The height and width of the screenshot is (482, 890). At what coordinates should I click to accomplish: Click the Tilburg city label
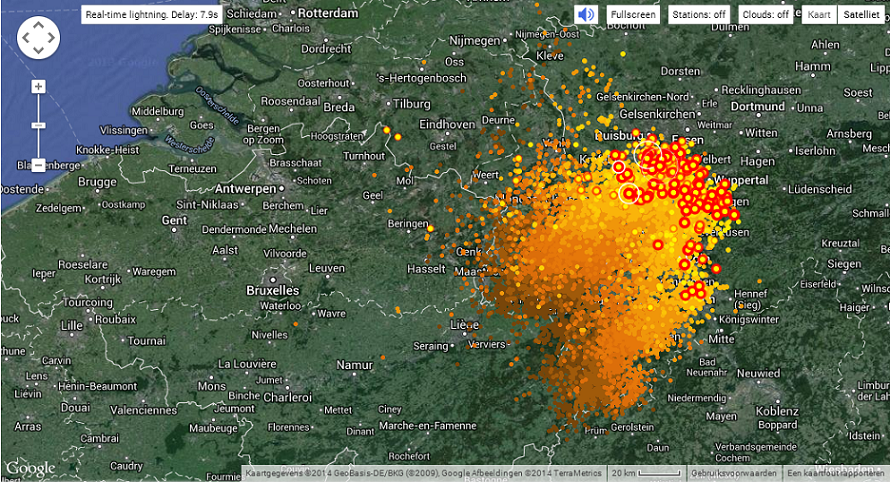[x=412, y=104]
